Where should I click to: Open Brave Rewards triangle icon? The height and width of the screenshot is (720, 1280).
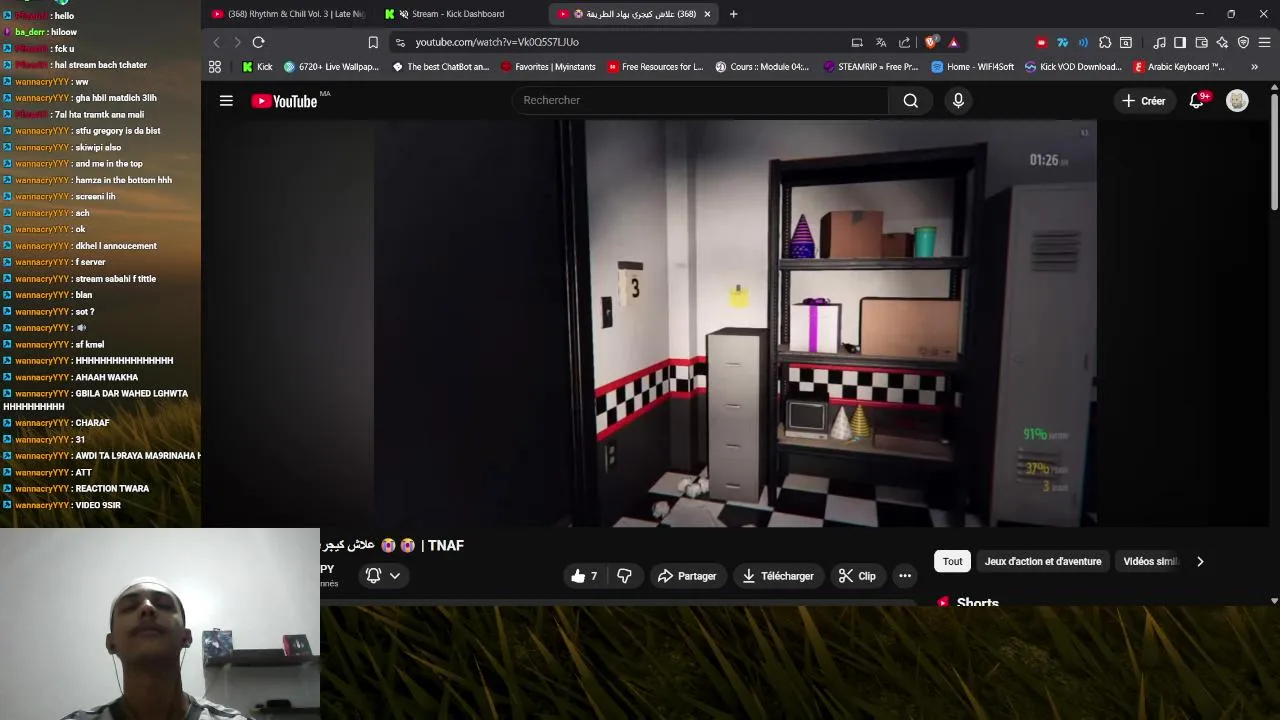pos(953,42)
